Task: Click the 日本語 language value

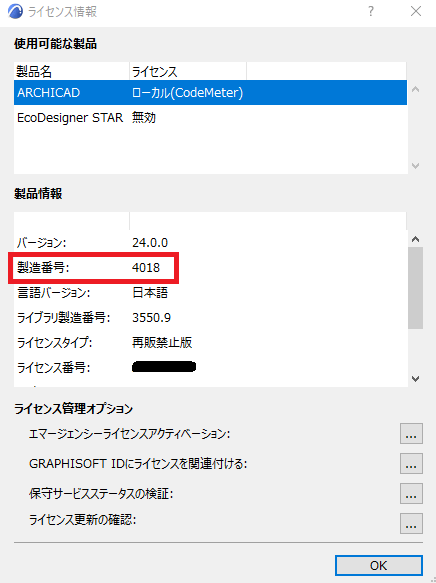Action: [x=150, y=293]
